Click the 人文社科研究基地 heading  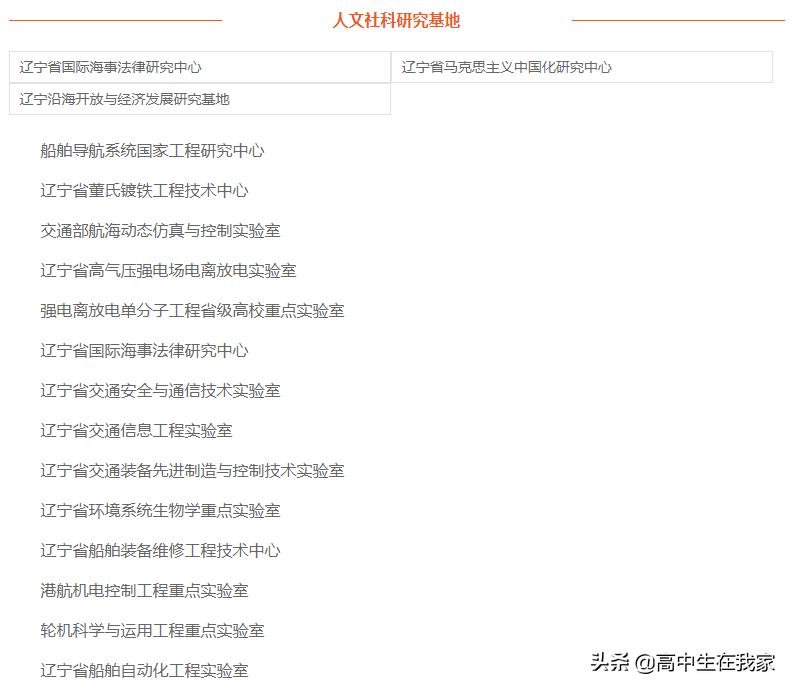396,20
